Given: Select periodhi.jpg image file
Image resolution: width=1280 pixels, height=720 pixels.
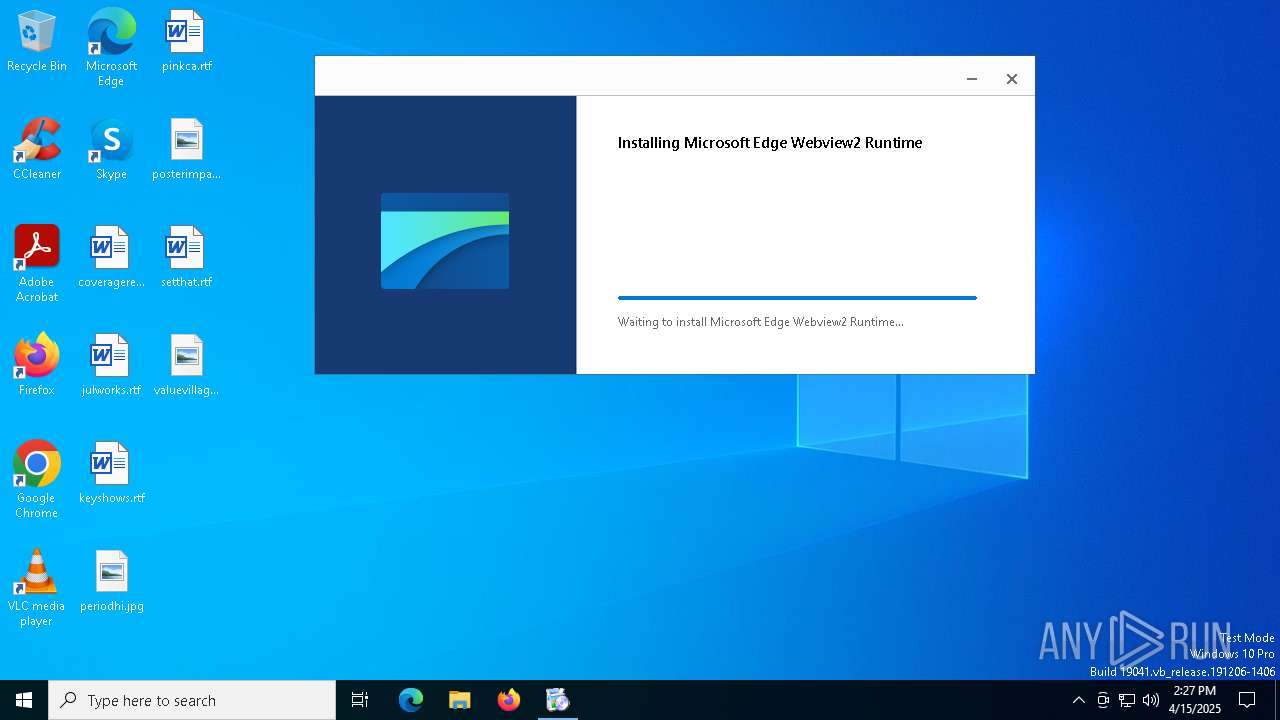Looking at the screenshot, I should click(x=111, y=581).
